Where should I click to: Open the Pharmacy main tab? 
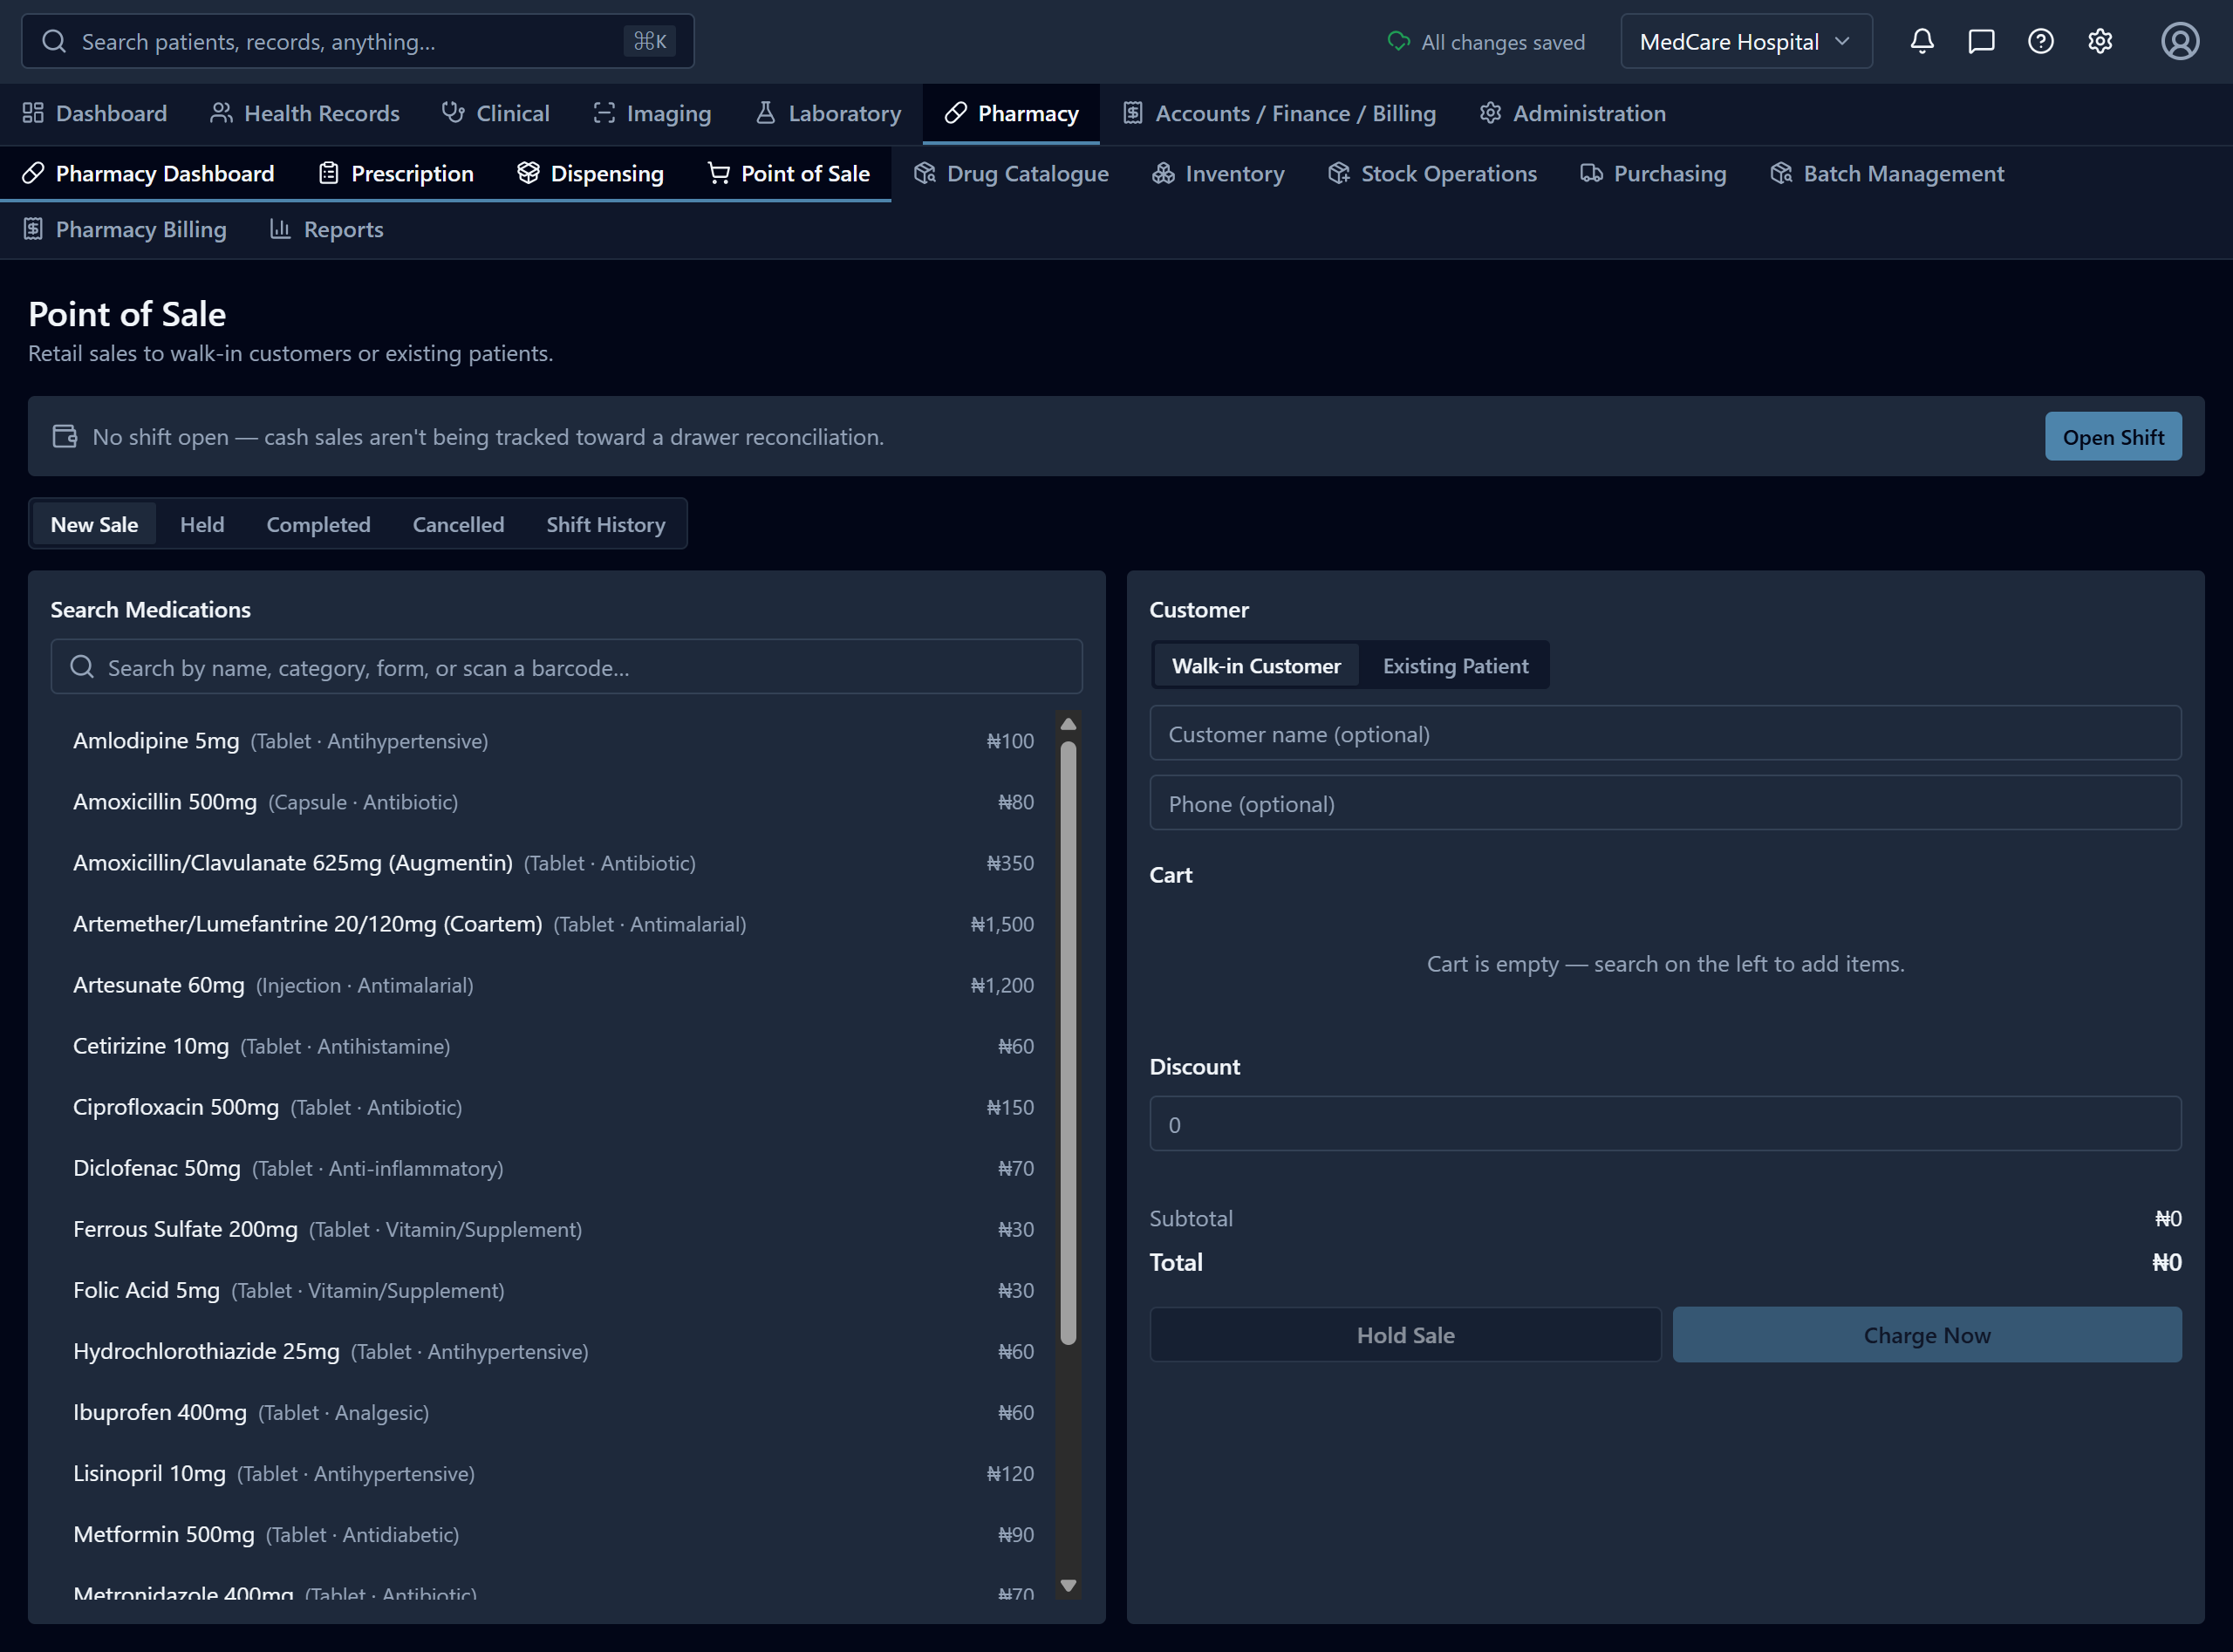1011,113
